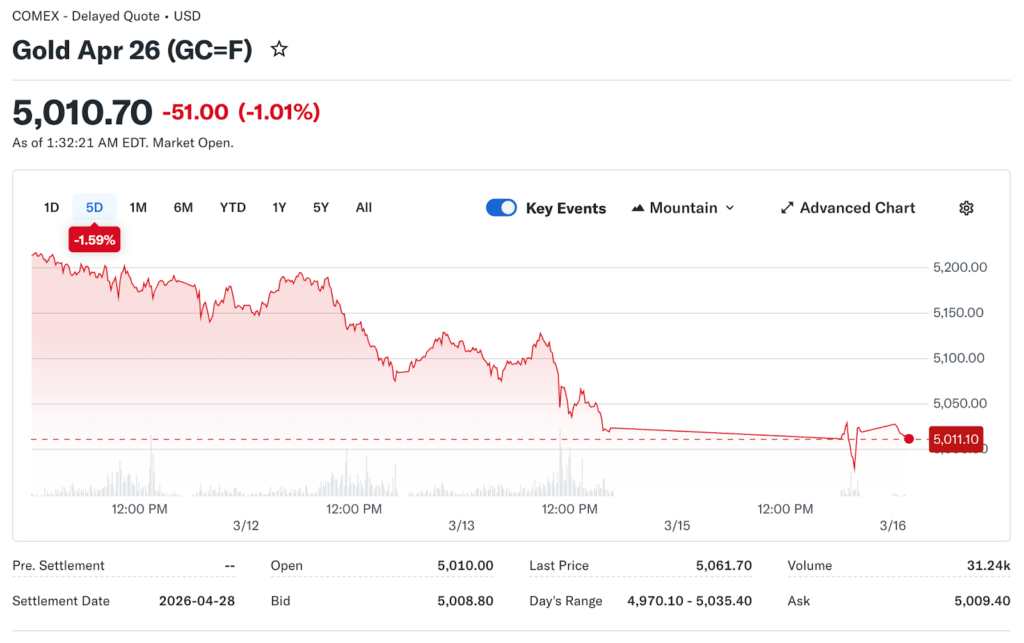The height and width of the screenshot is (643, 1024).
Task: Select the 5D range tab
Action: coord(94,208)
